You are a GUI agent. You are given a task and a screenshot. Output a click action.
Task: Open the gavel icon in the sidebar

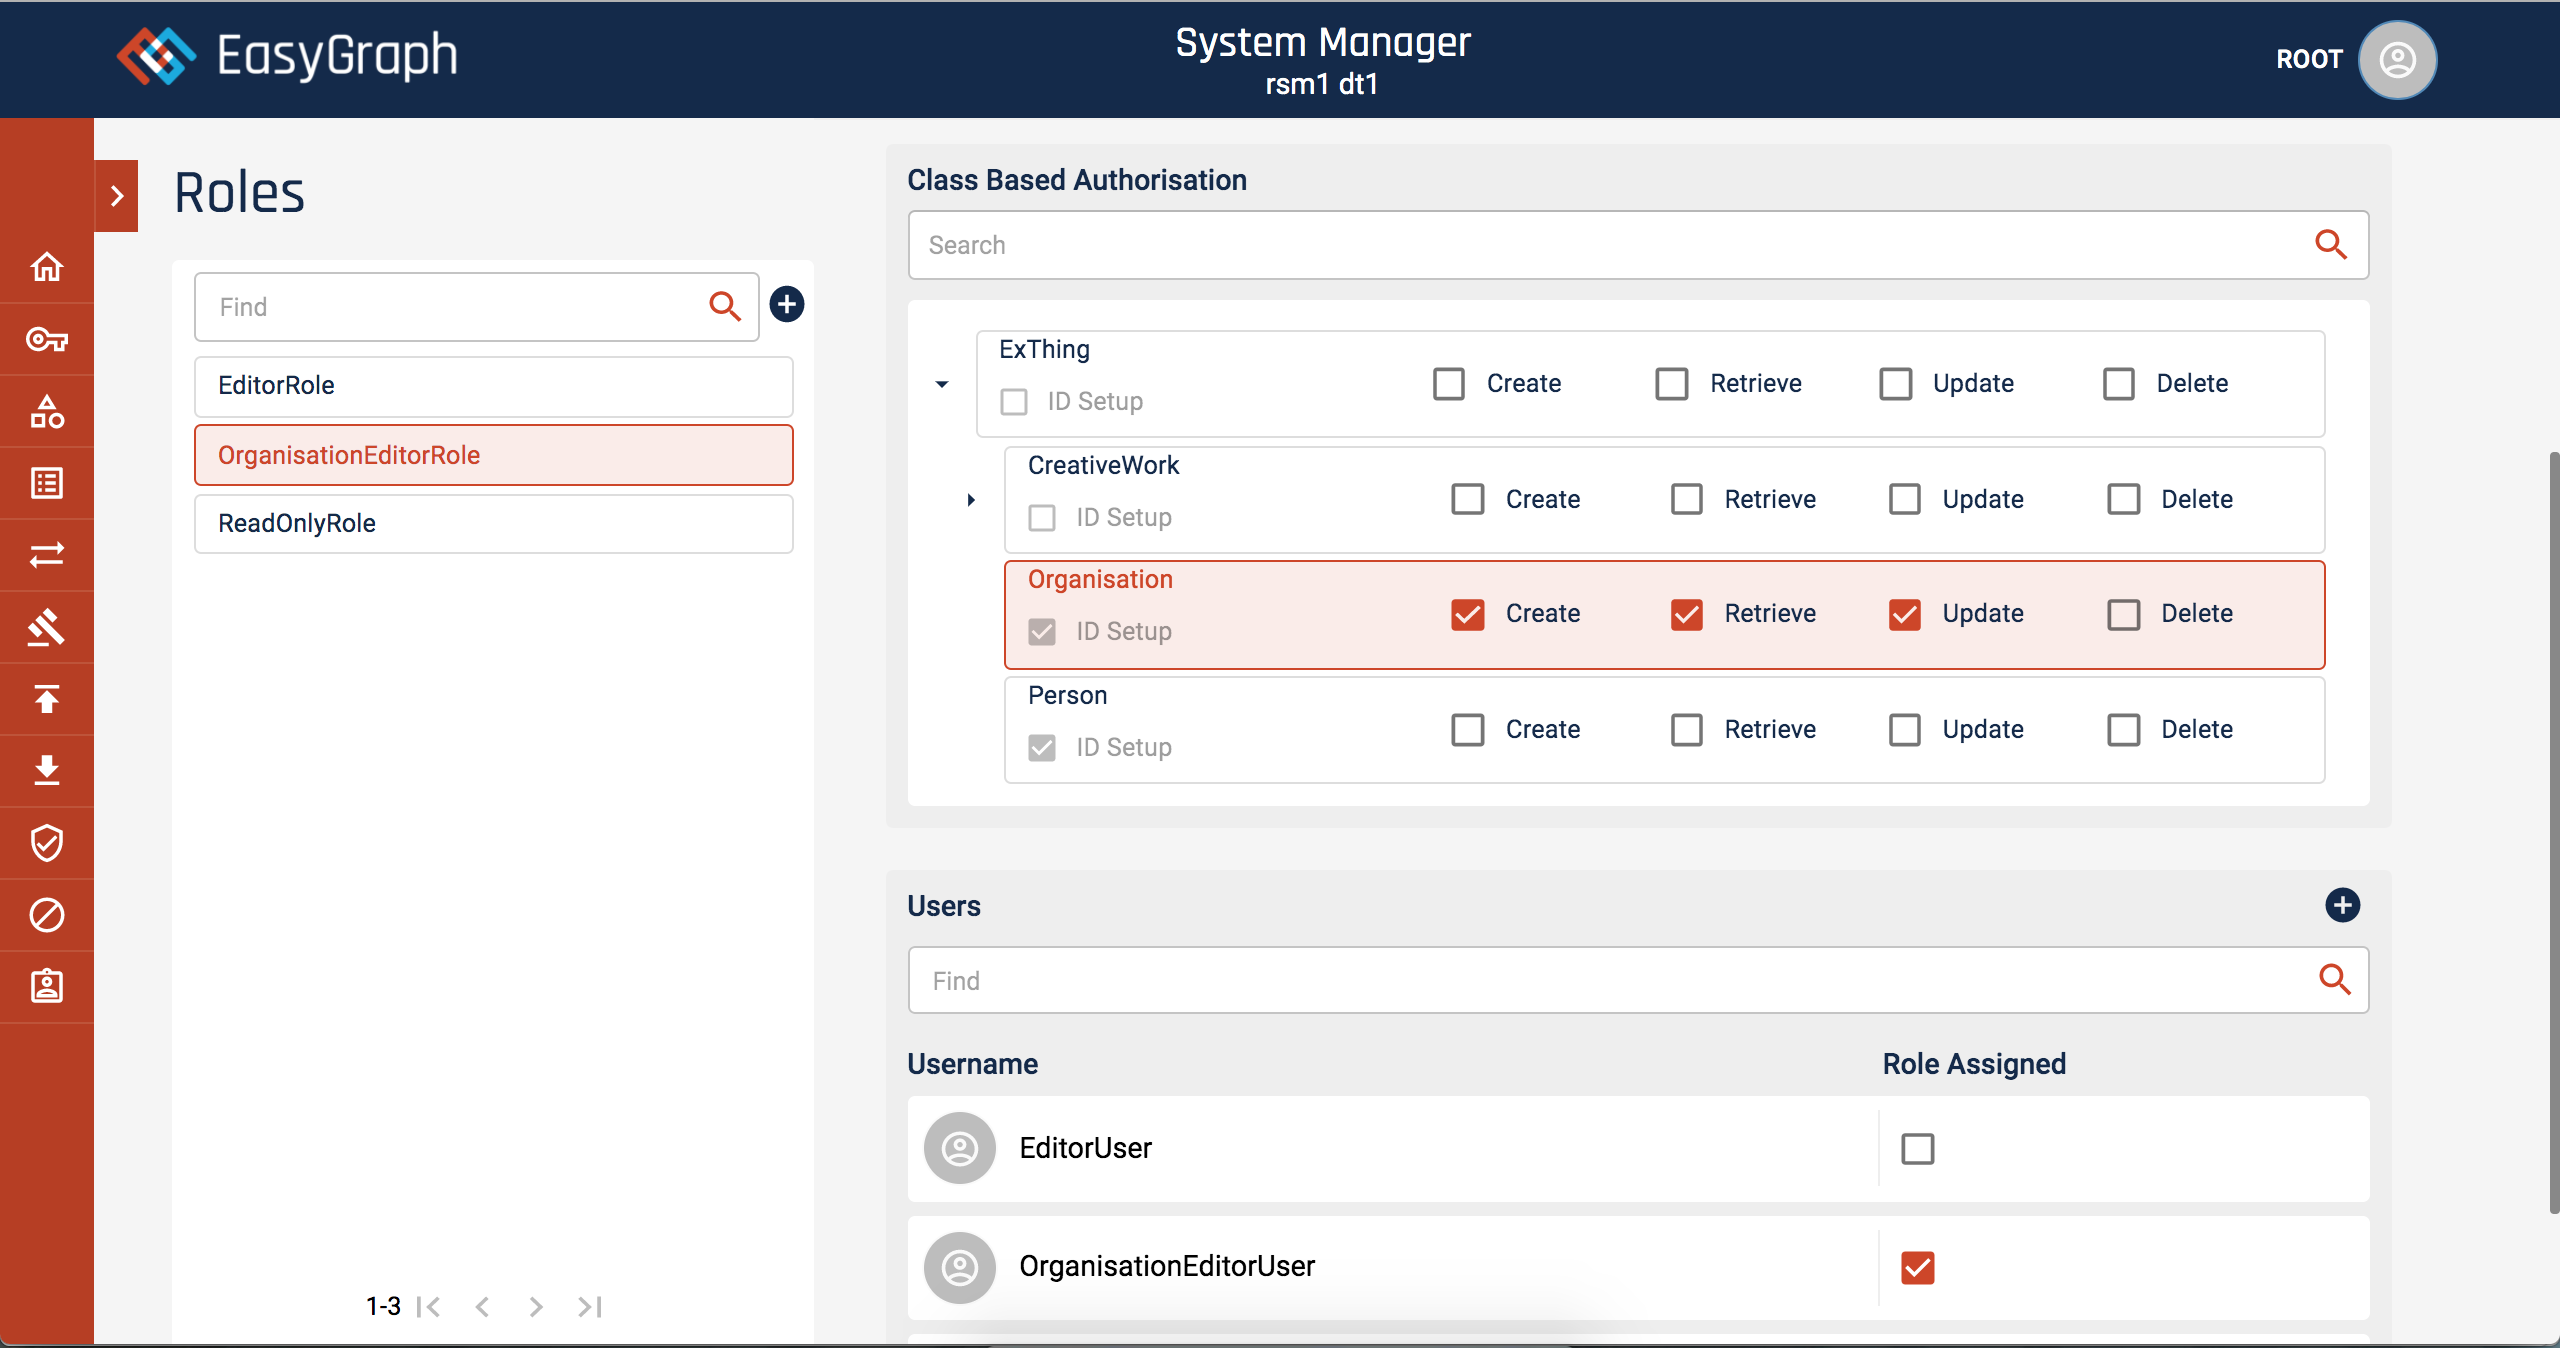[x=47, y=627]
